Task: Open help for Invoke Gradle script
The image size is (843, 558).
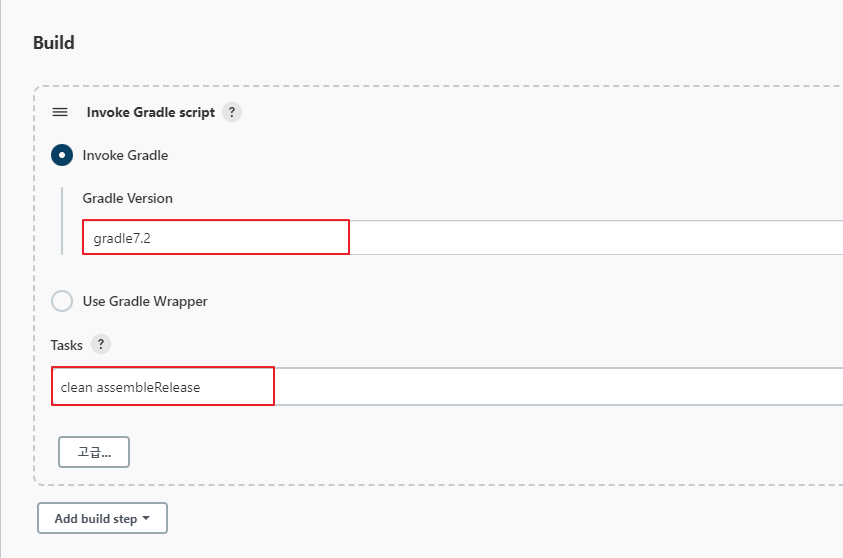Action: point(232,112)
